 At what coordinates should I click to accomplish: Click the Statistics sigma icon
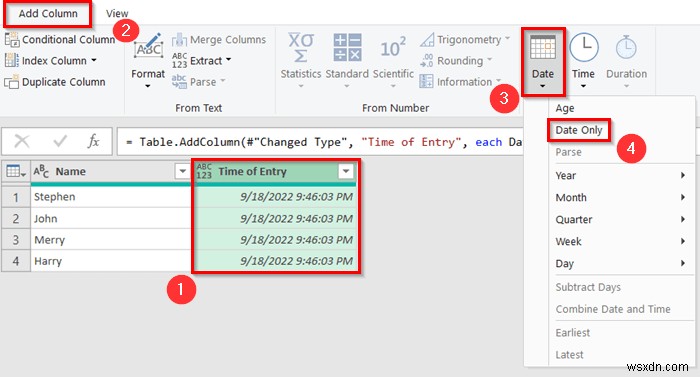click(300, 48)
